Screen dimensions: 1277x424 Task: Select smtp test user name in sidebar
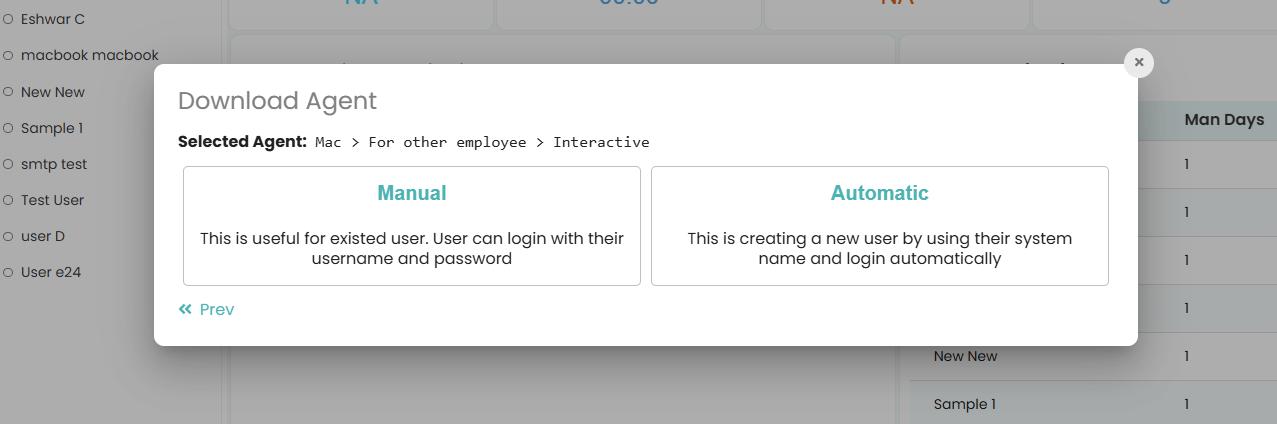54,164
